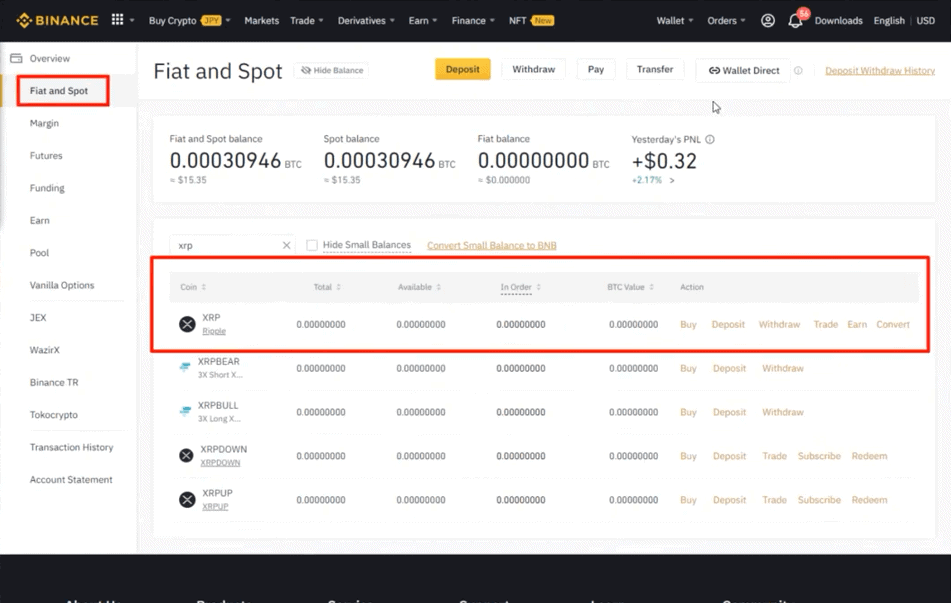Focus the coin search field containing xrp
Image resolution: width=951 pixels, height=603 pixels.
(232, 245)
